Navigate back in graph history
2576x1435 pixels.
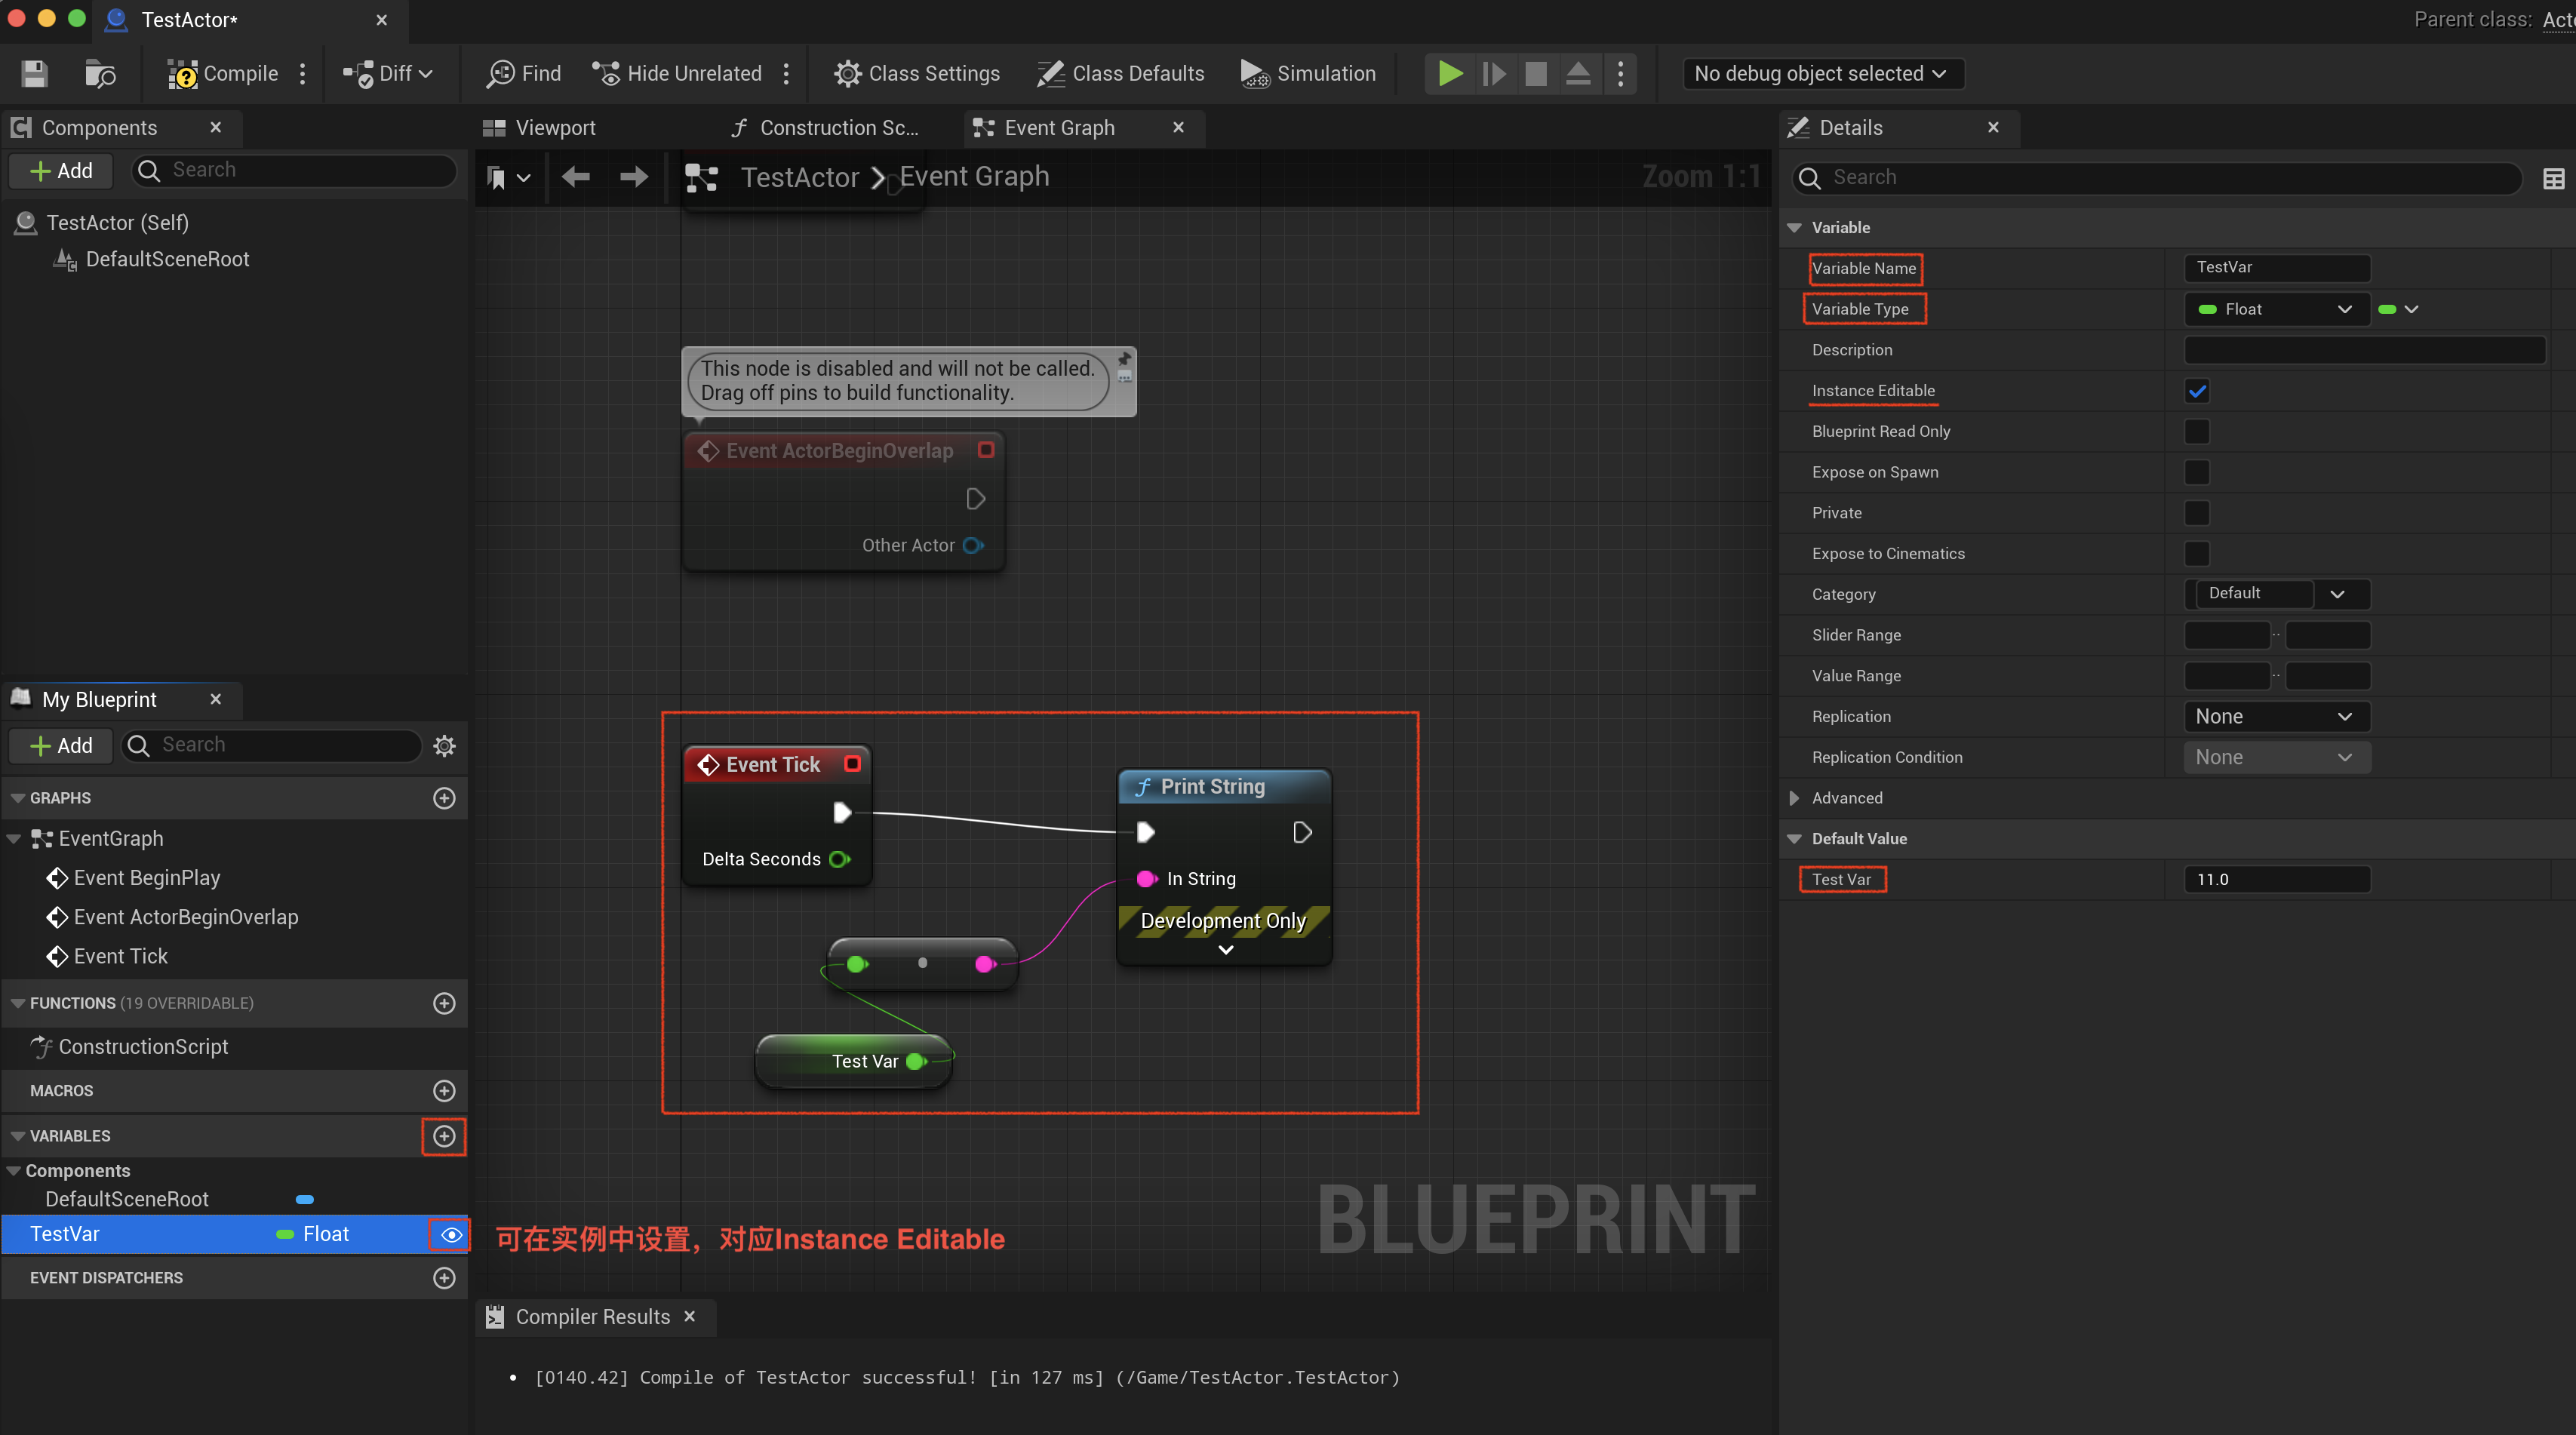click(x=576, y=177)
